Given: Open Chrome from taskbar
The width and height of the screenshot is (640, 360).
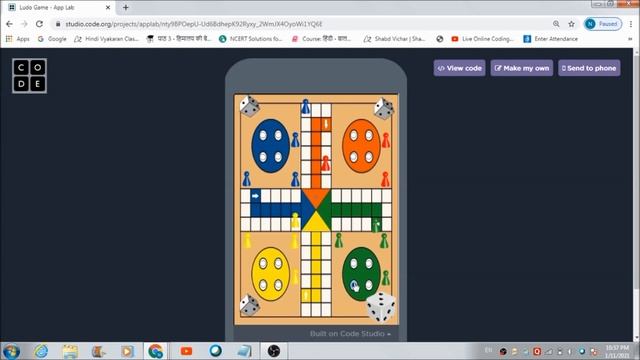Looking at the screenshot, I should point(155,351).
